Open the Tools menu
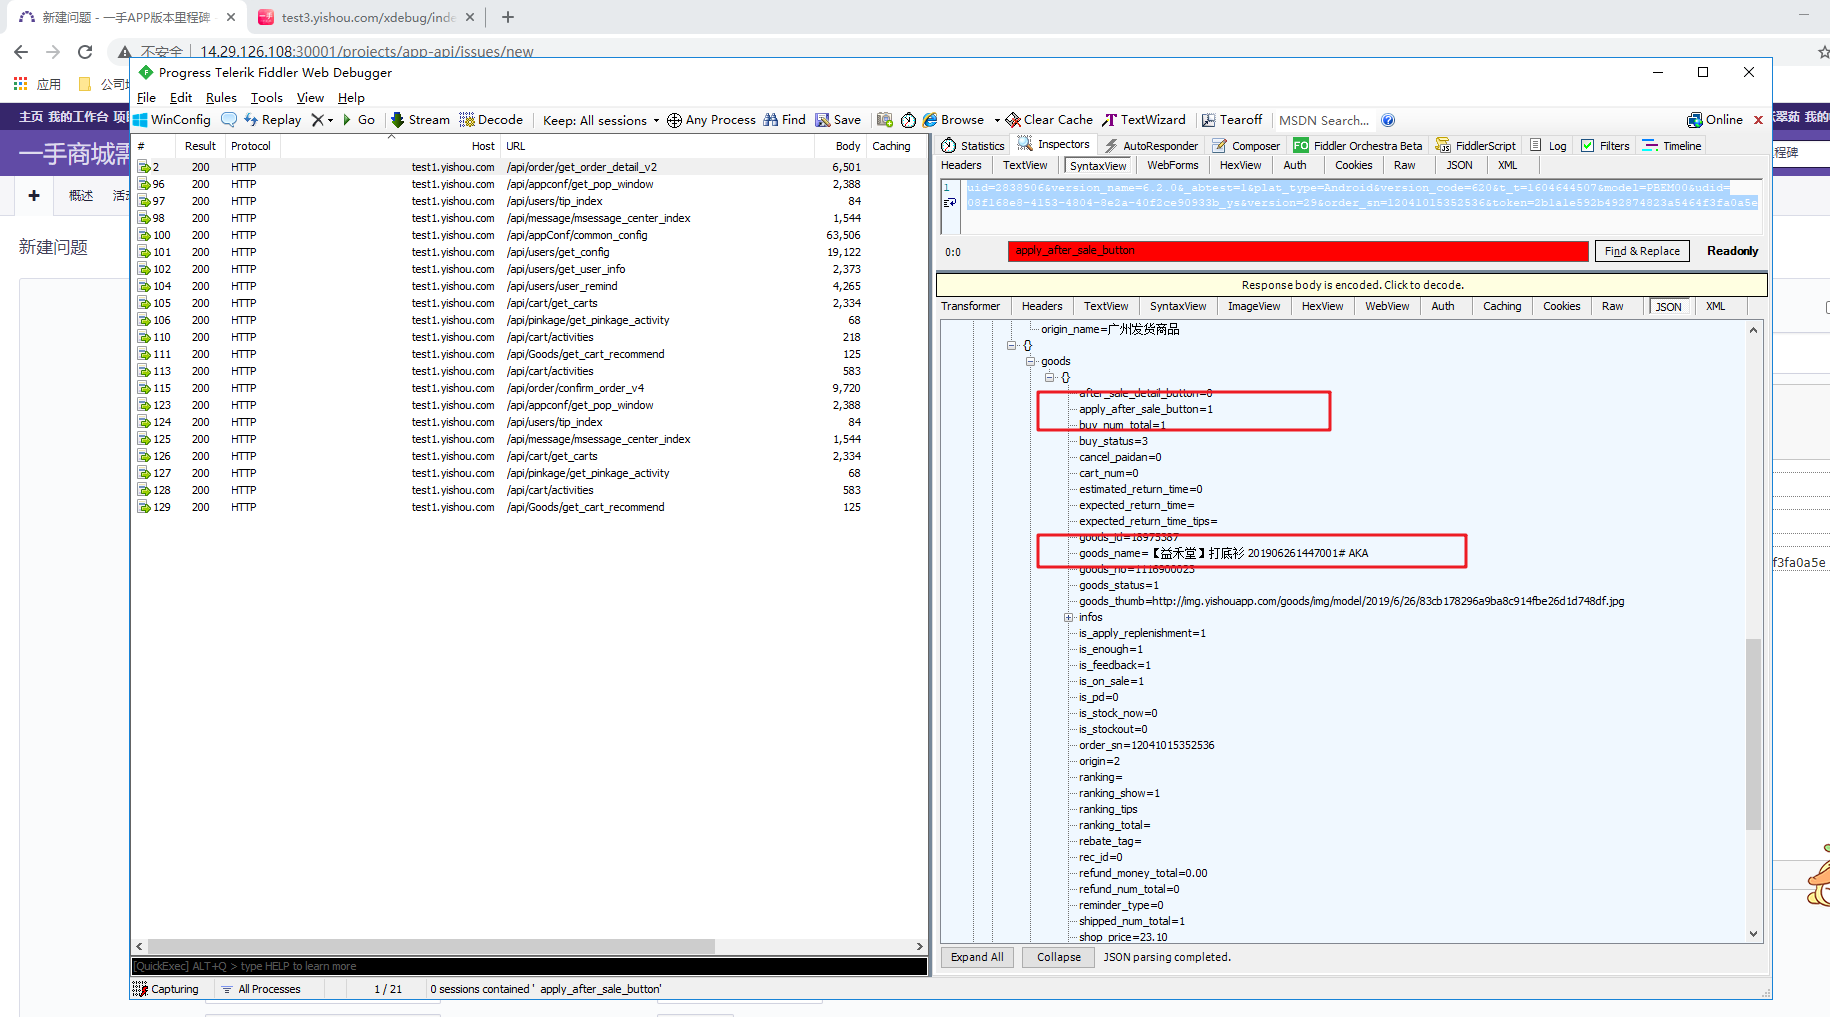 click(x=266, y=98)
